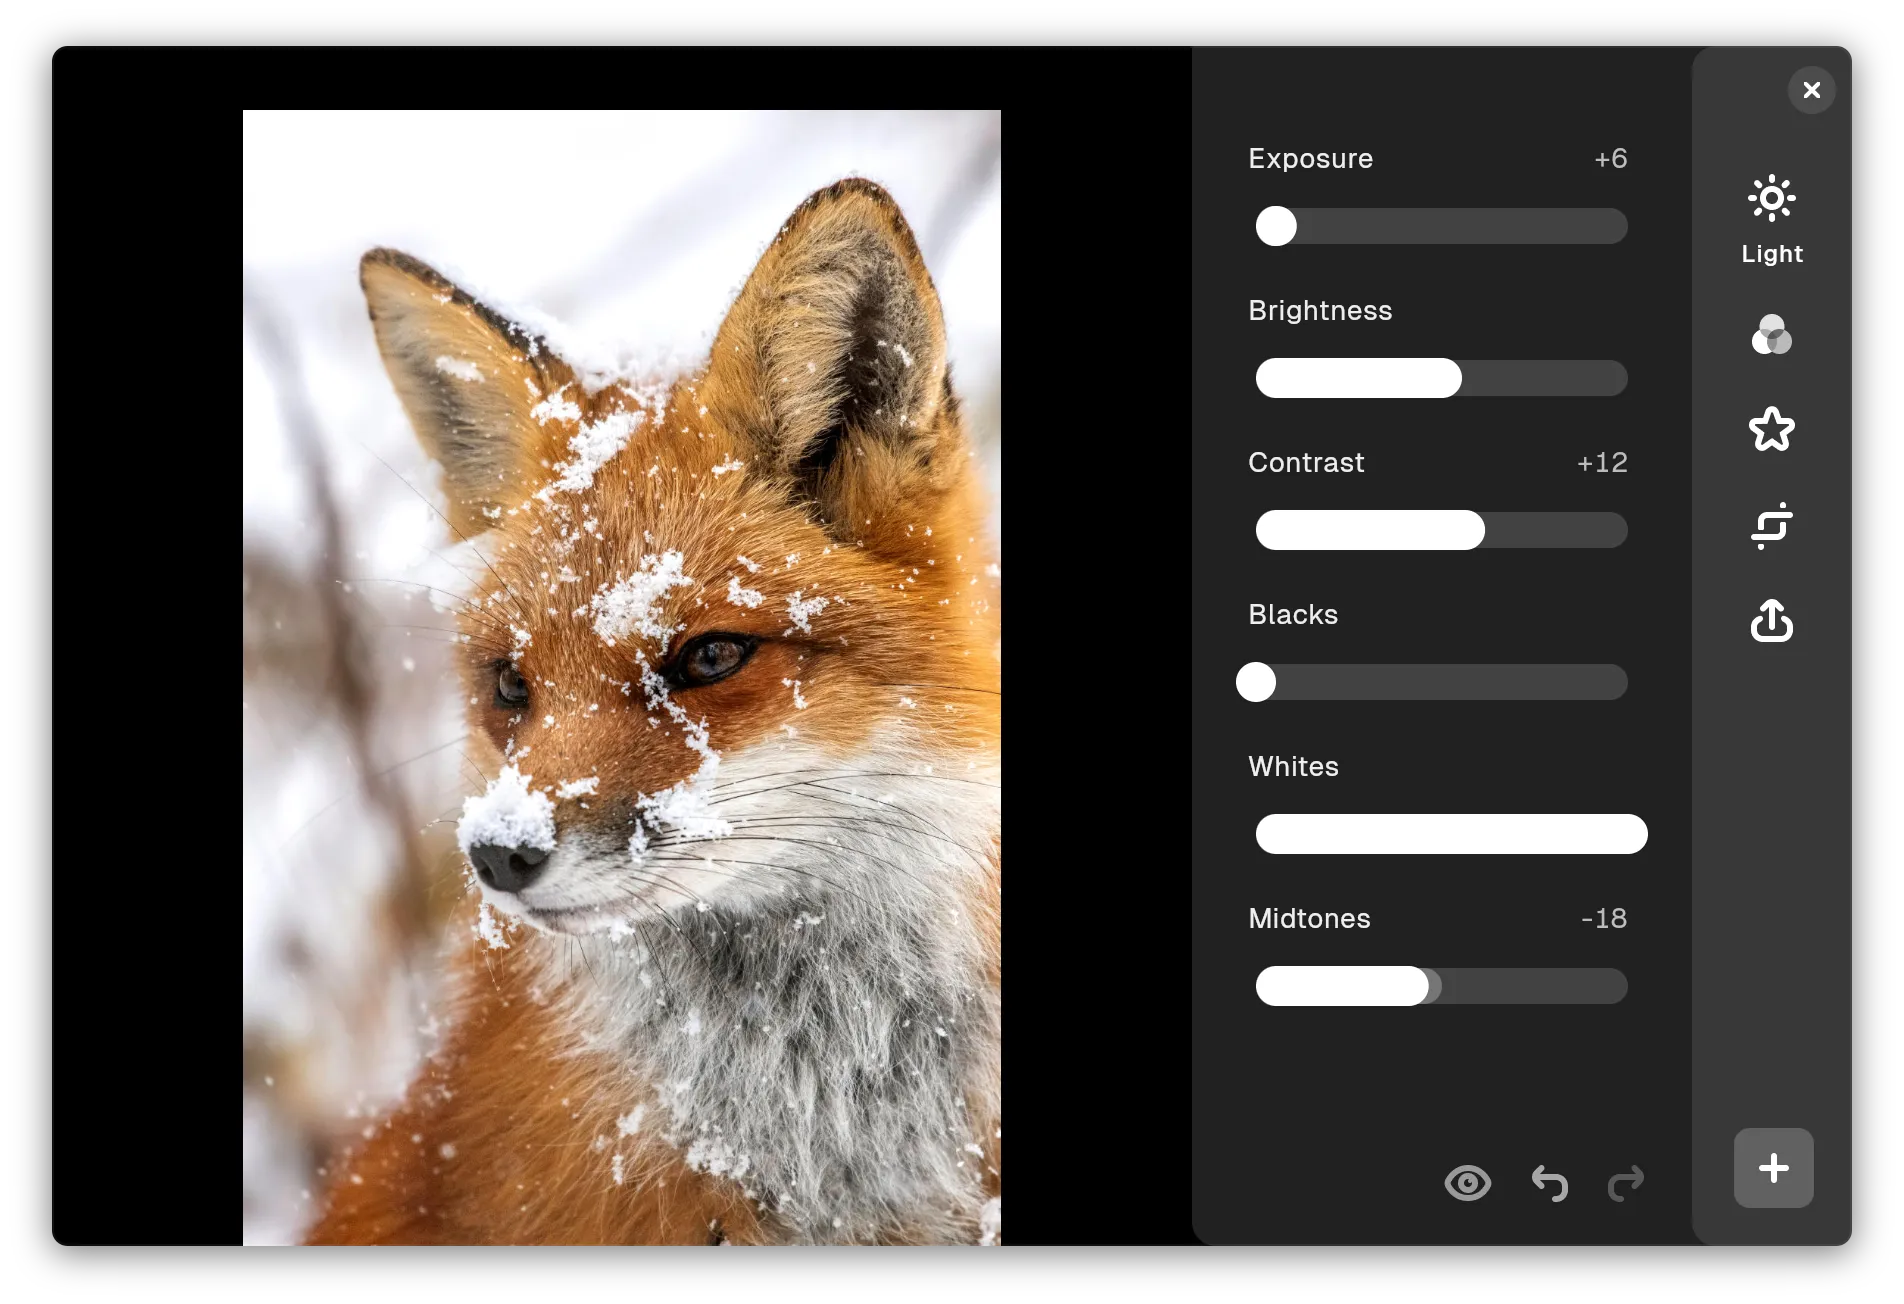
Task: Click the Midtones value reading -18
Action: (1603, 918)
